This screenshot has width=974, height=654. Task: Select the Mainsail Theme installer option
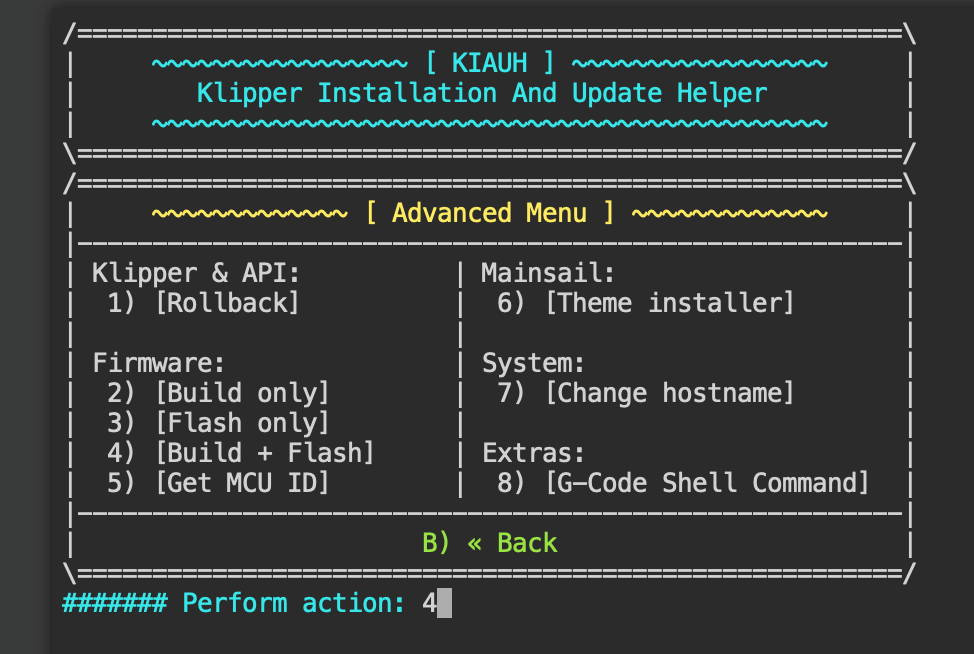click(x=645, y=303)
